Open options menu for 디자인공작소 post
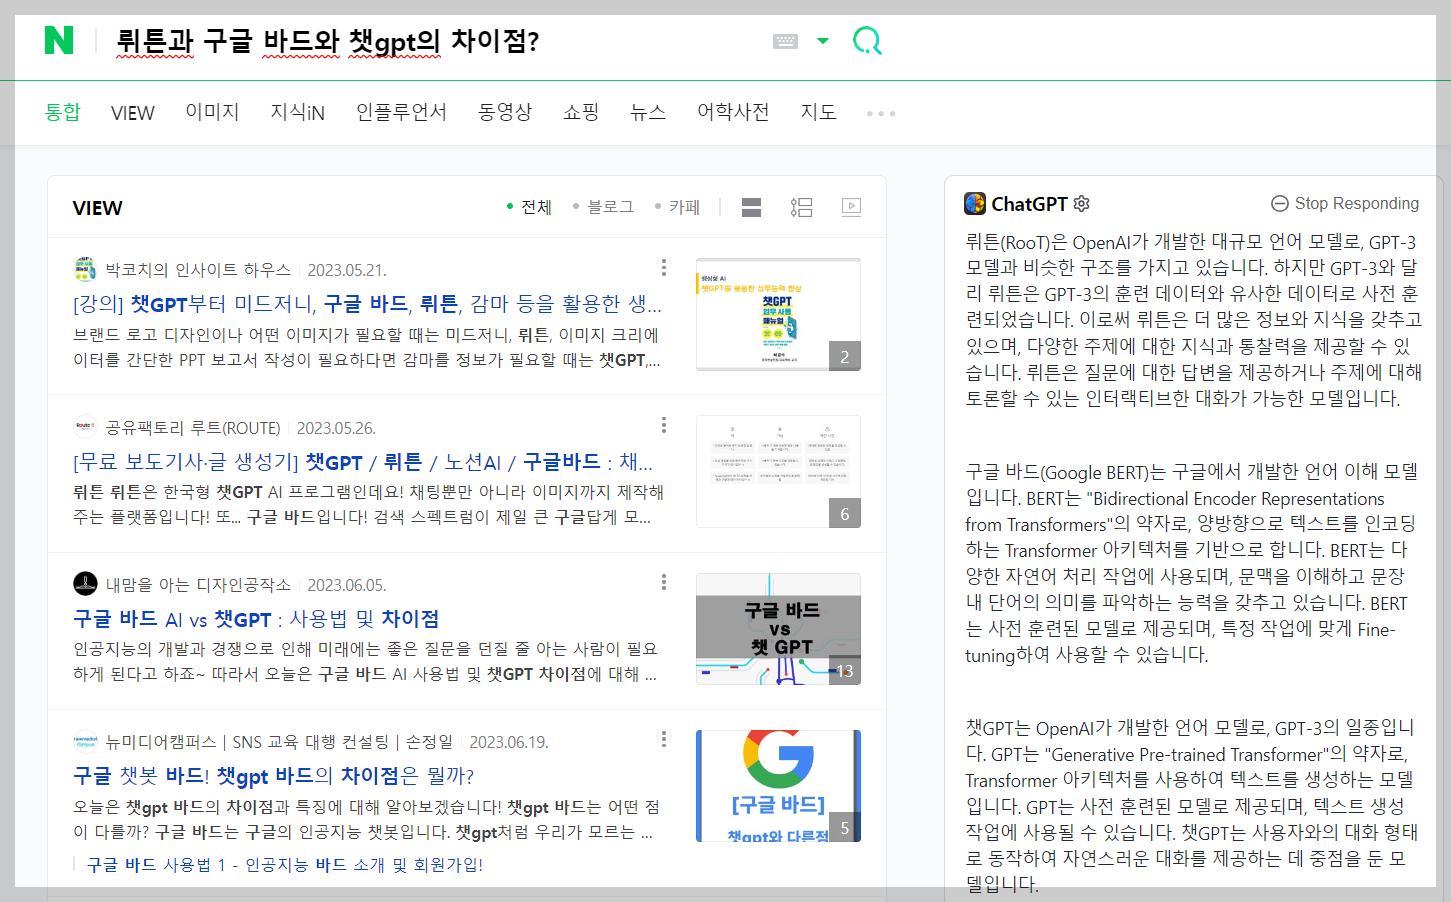1451x902 pixels. [664, 582]
